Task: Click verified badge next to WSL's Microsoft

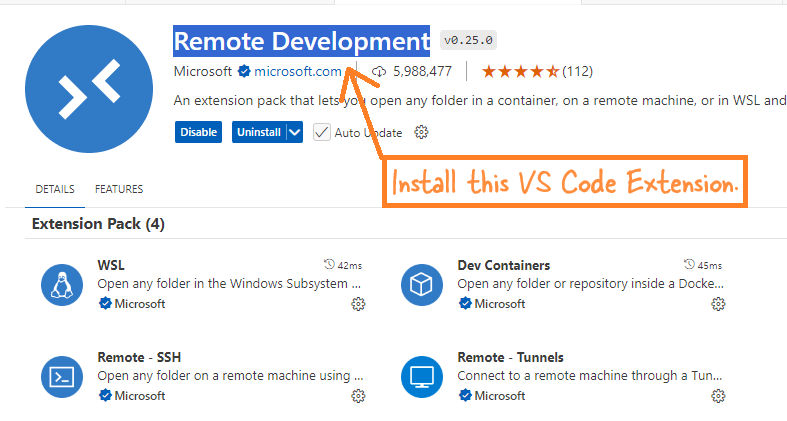Action: (105, 304)
